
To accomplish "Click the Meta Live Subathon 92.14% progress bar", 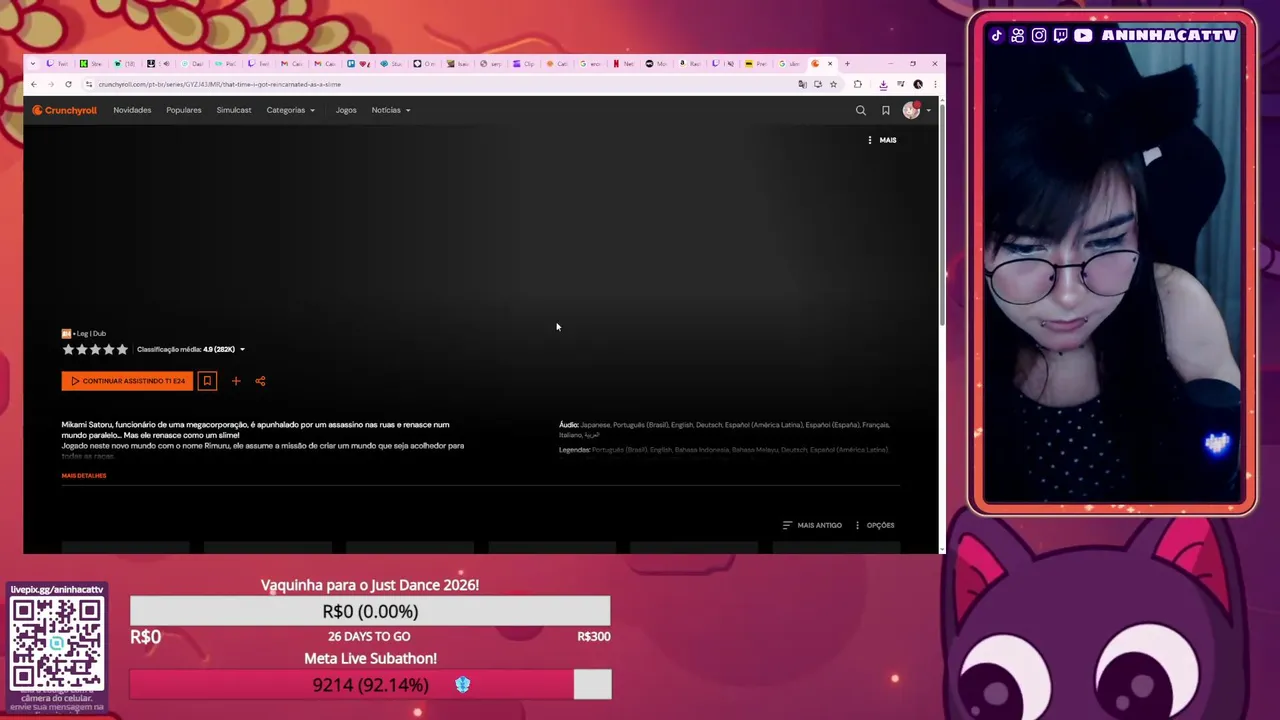I will (370, 685).
